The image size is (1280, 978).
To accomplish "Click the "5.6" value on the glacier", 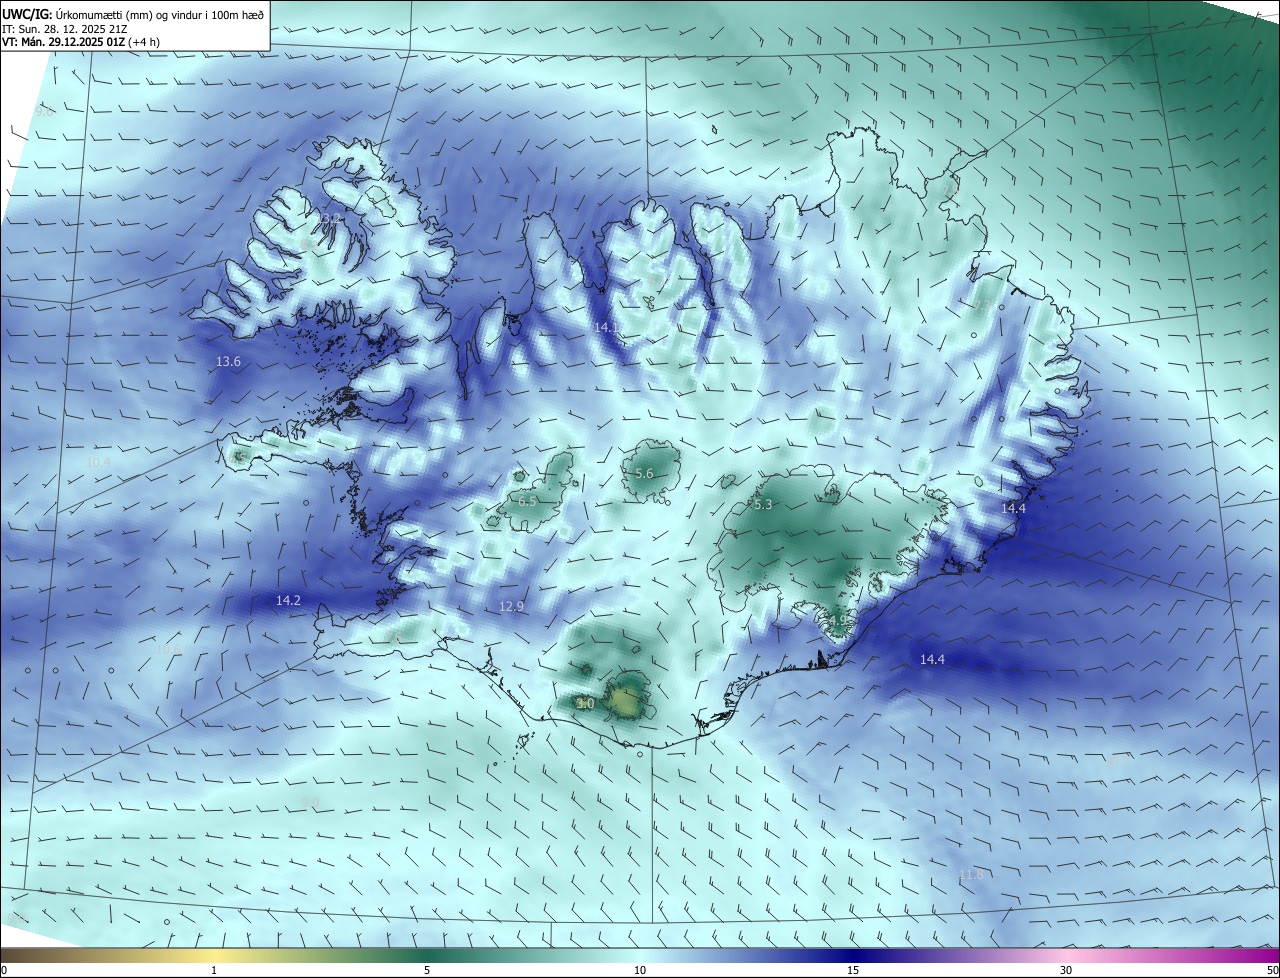I will pyautogui.click(x=644, y=474).
